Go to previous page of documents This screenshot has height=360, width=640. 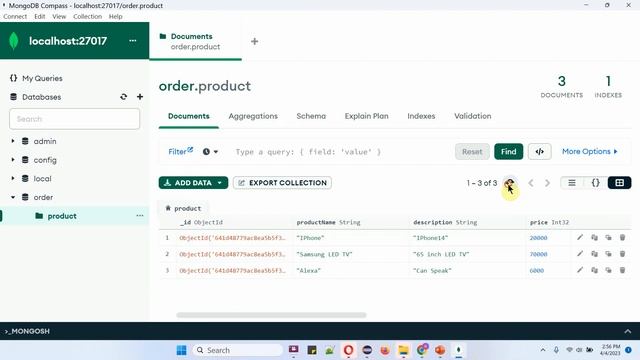531,183
